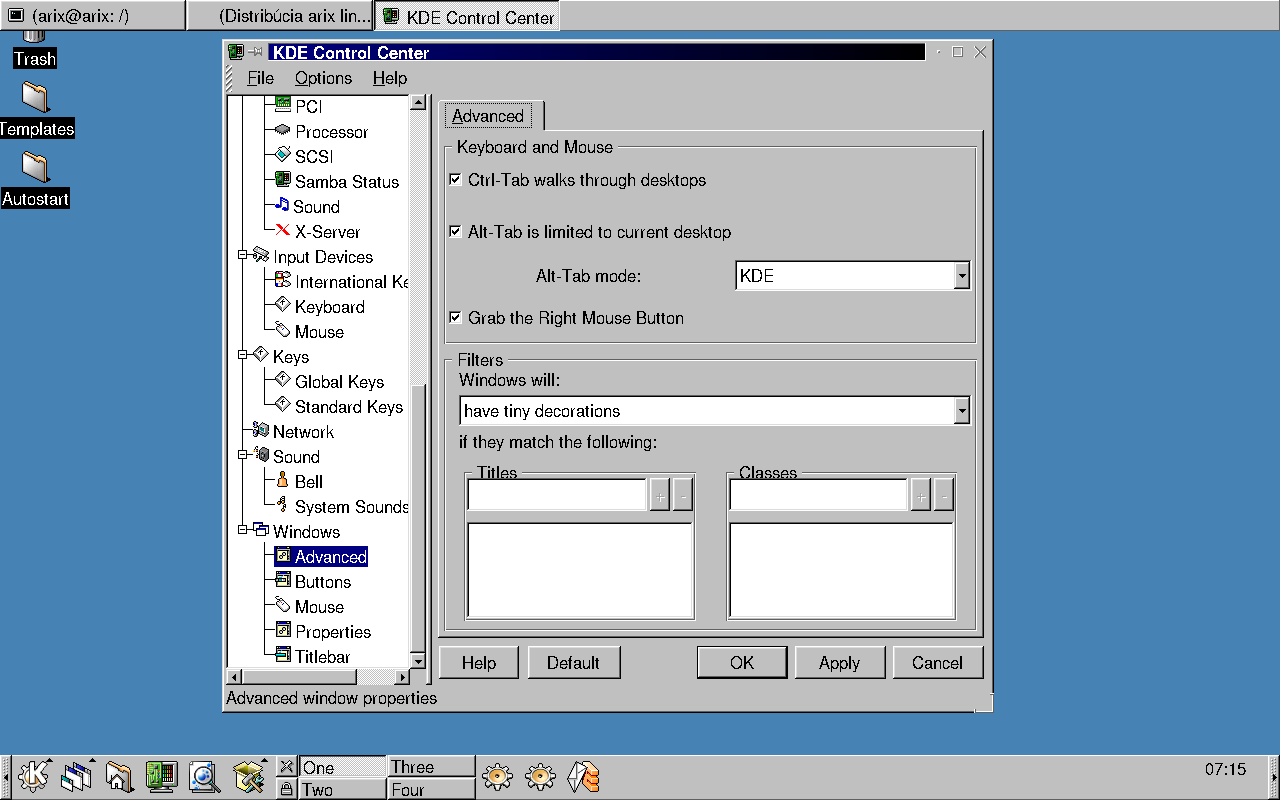Image resolution: width=1280 pixels, height=800 pixels.
Task: Click the Samba Status icon
Action: coord(282,181)
